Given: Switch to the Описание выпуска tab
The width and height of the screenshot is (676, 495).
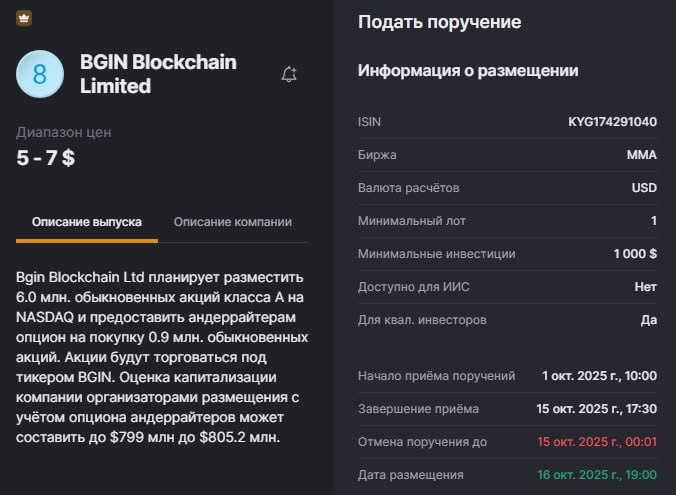Looking at the screenshot, I should tap(86, 221).
